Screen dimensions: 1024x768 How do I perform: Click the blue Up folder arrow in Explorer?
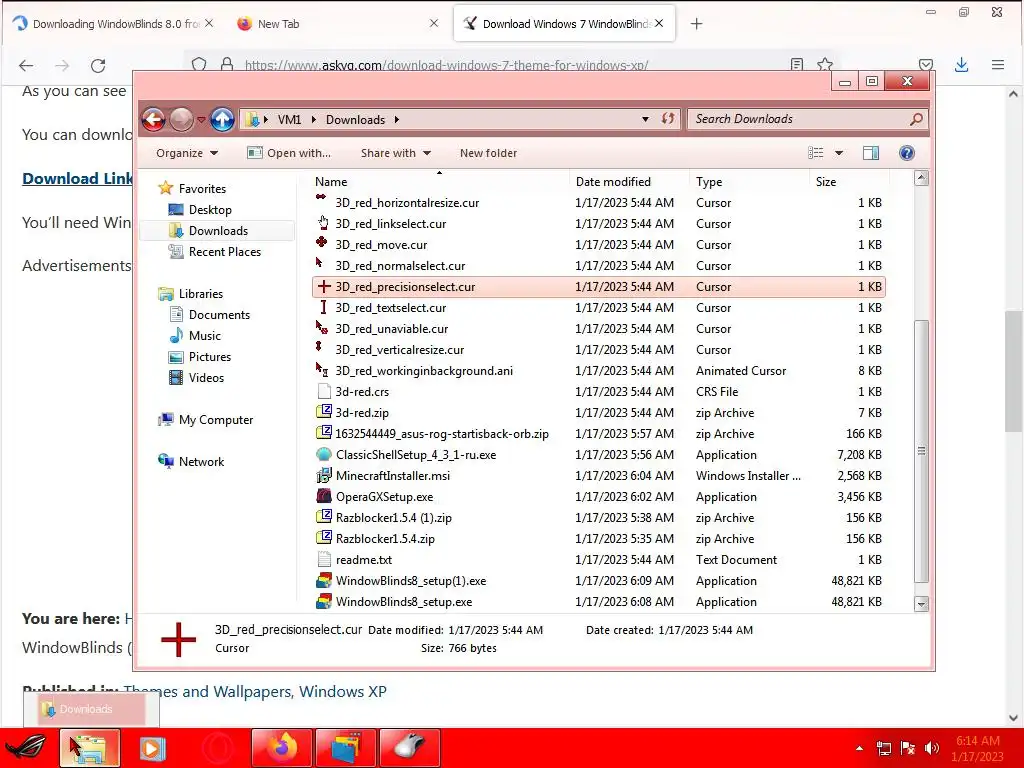pos(222,120)
